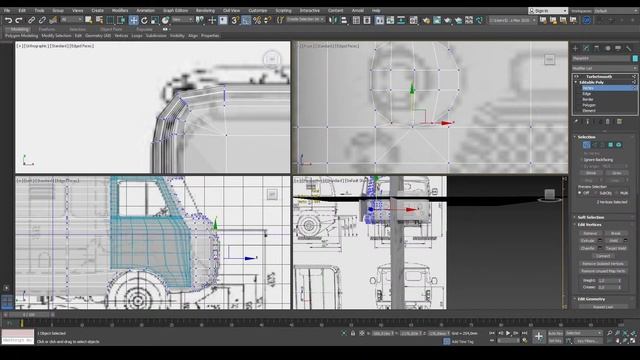
Task: Open the Modify panel icon
Action: pos(586,48)
